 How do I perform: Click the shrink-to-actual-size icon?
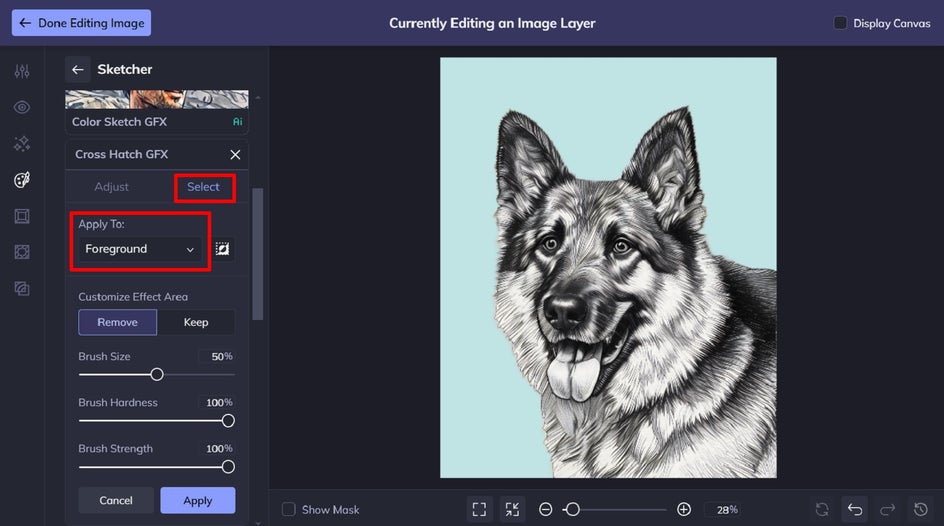click(x=512, y=510)
